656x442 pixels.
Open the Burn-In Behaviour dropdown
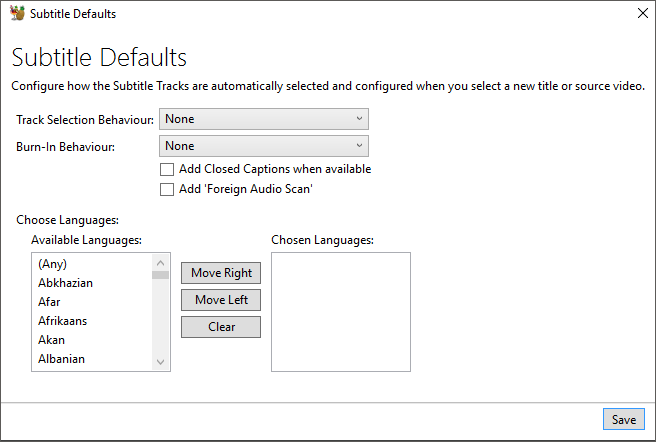pos(264,146)
